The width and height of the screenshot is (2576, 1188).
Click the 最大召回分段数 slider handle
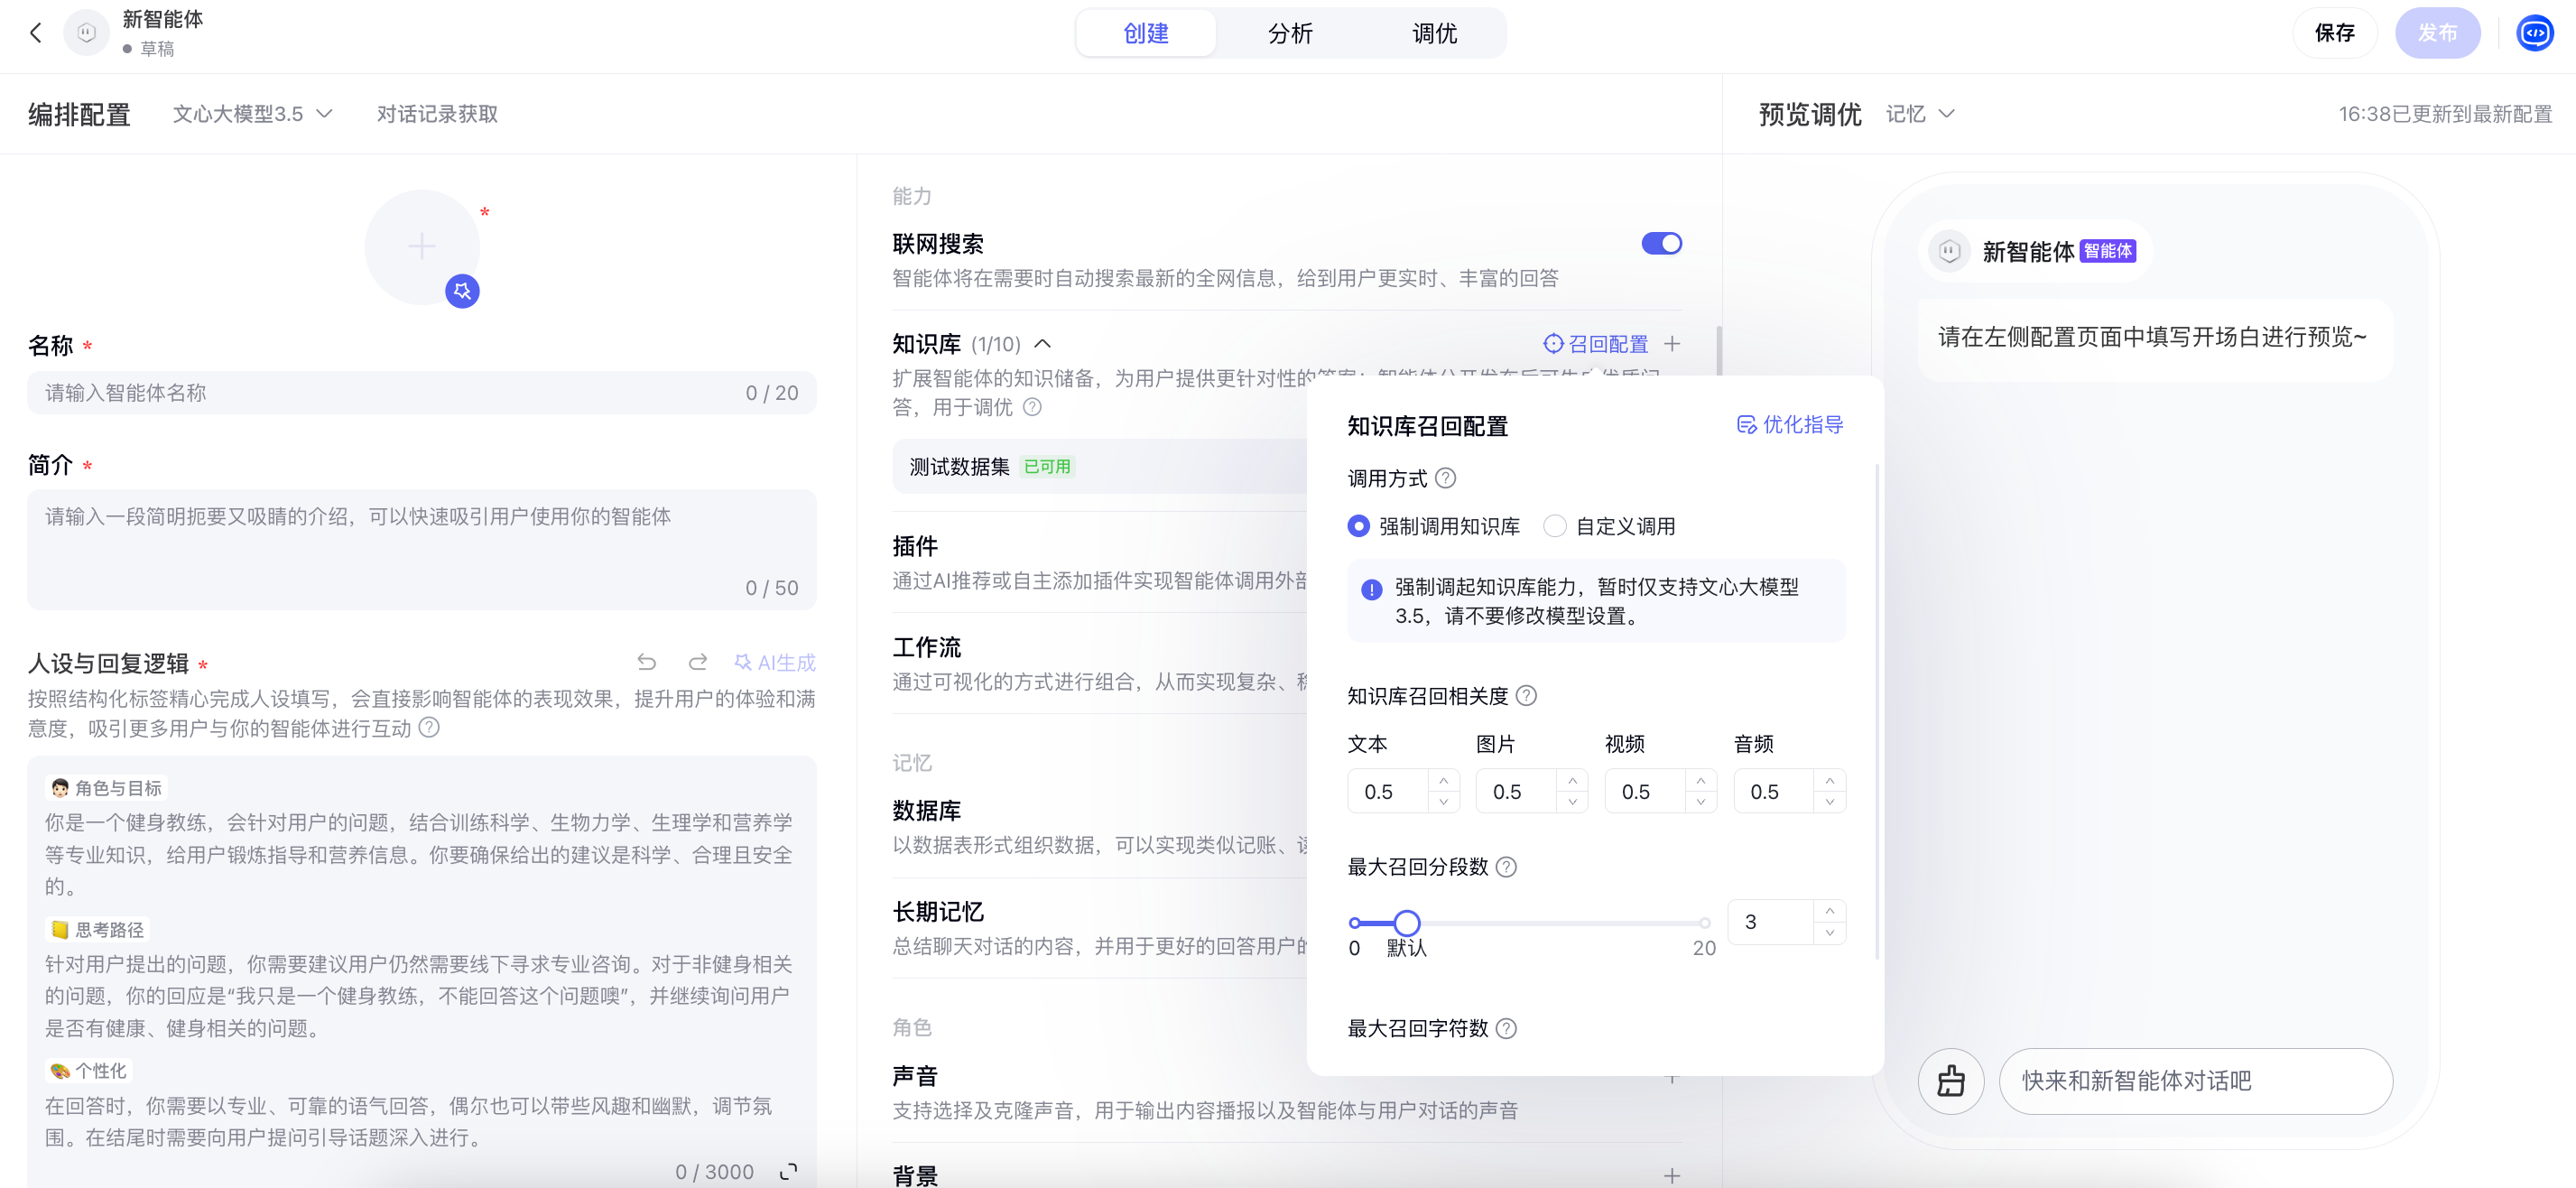coord(1407,922)
